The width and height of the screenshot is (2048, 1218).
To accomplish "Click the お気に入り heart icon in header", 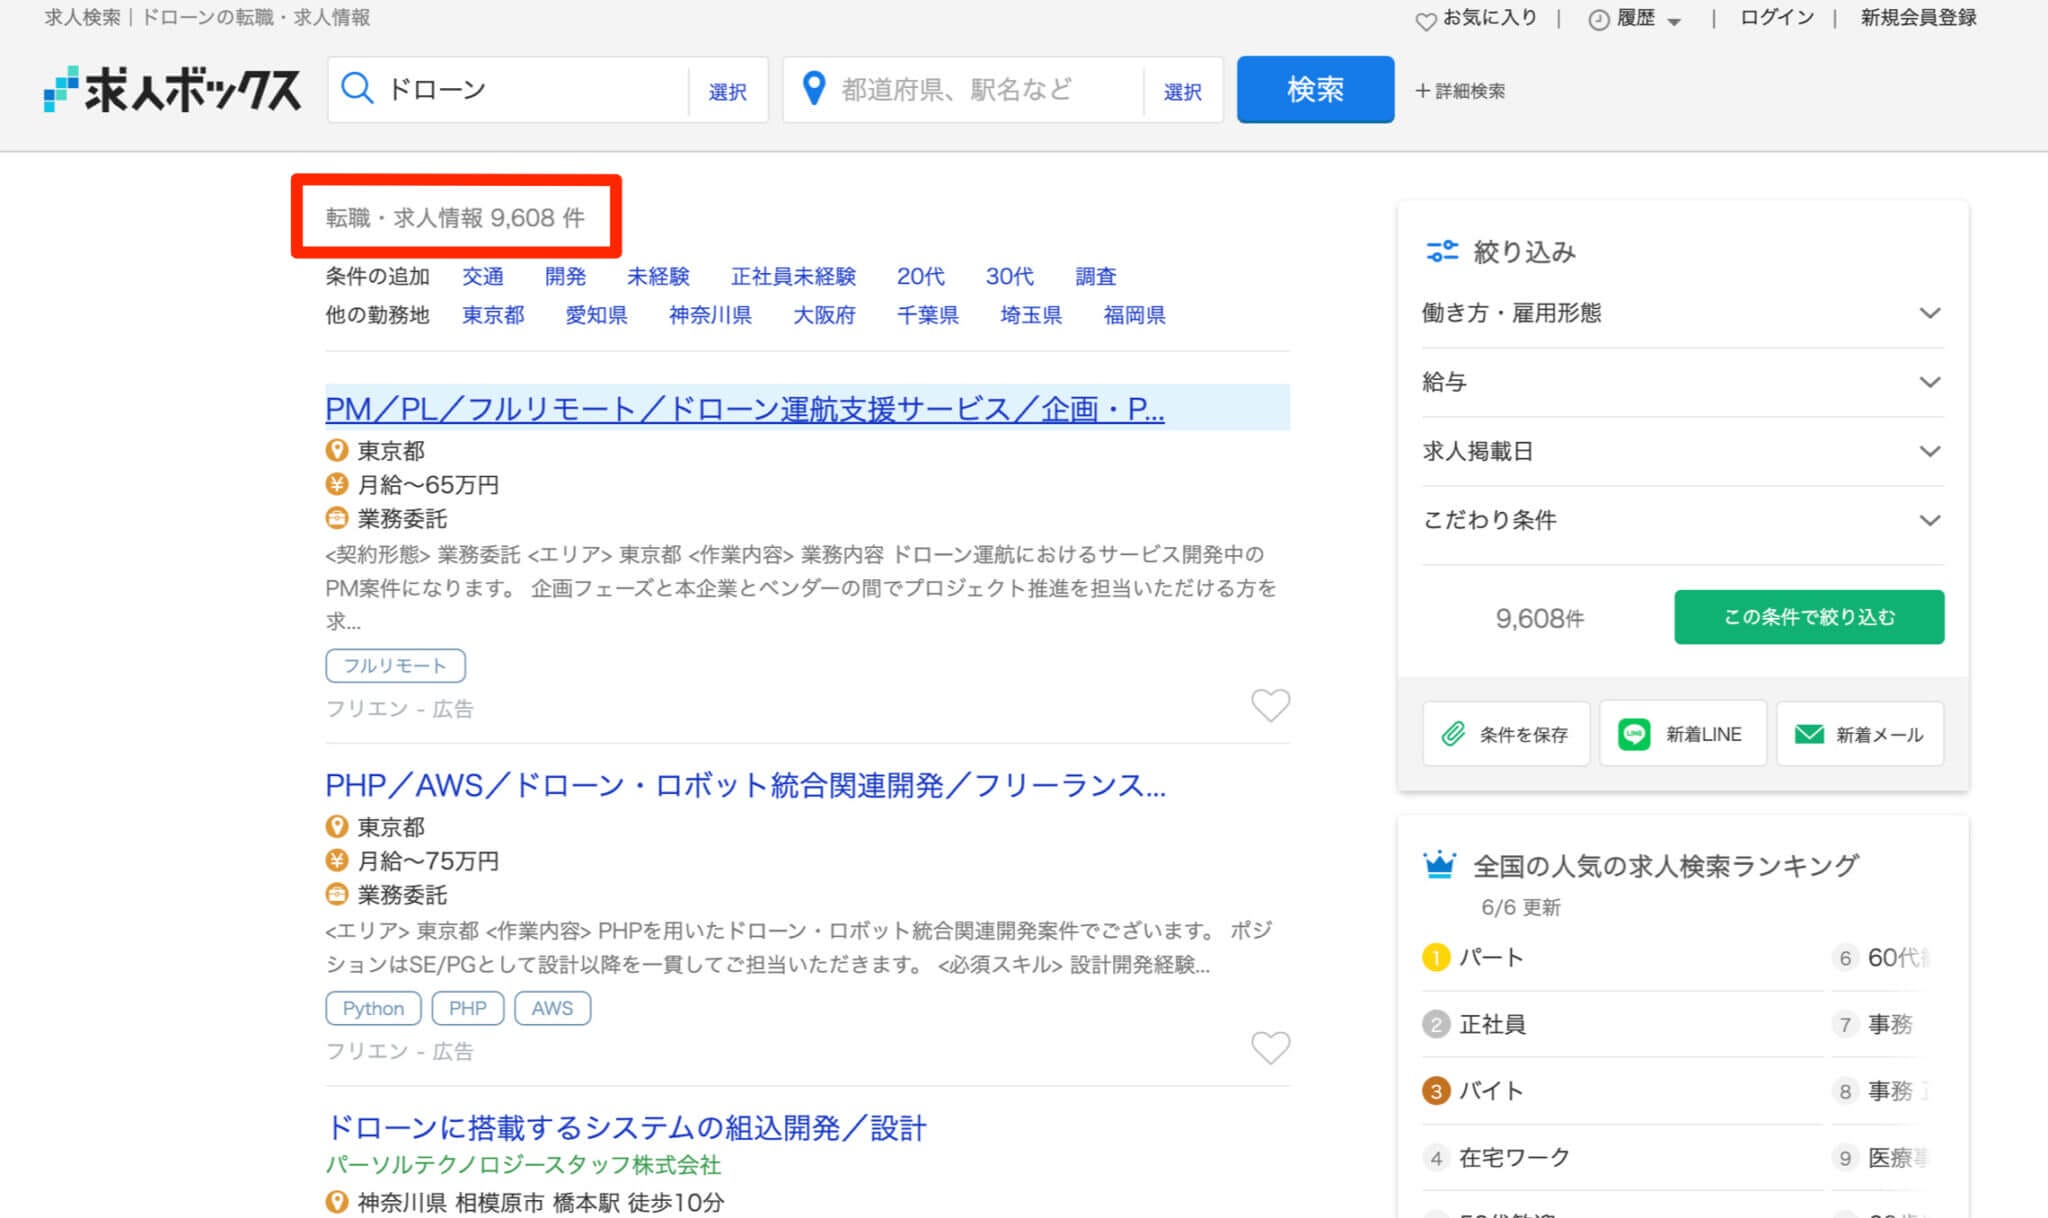I will pyautogui.click(x=1425, y=21).
